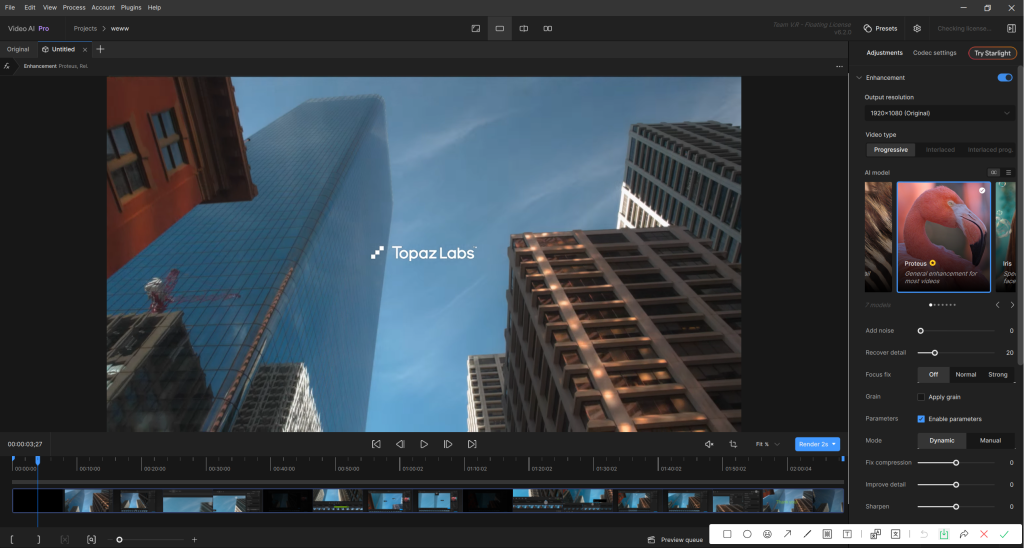This screenshot has width=1024, height=548.
Task: Click the Render 2s button
Action: [818, 444]
